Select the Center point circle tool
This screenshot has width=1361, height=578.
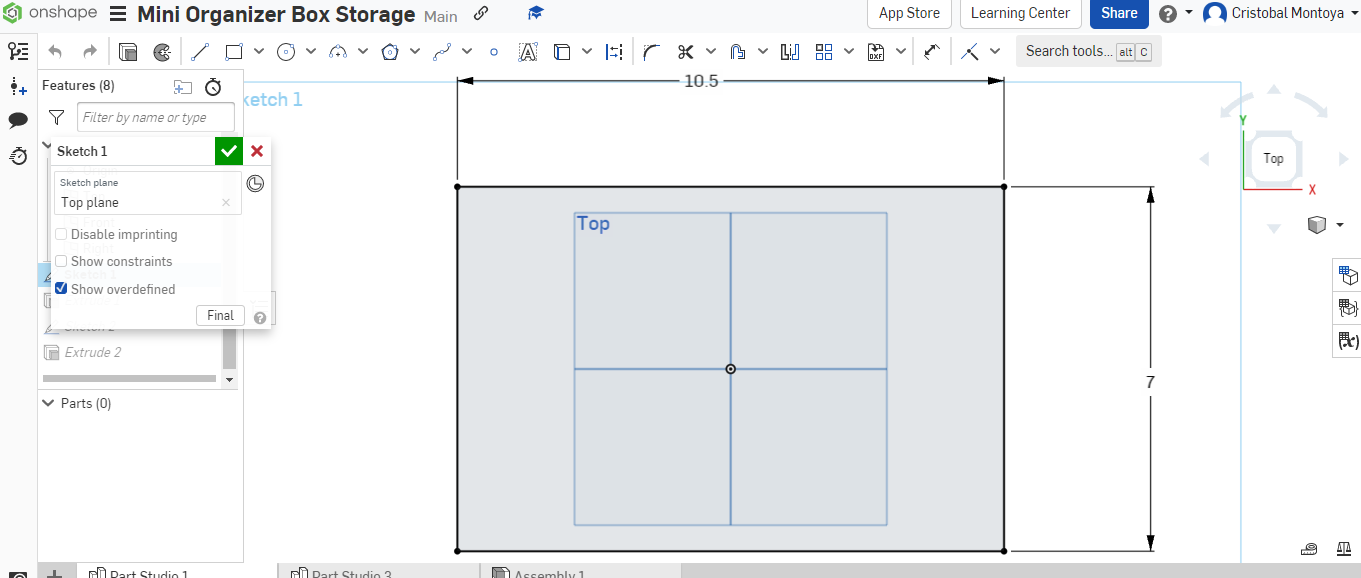pyautogui.click(x=286, y=52)
